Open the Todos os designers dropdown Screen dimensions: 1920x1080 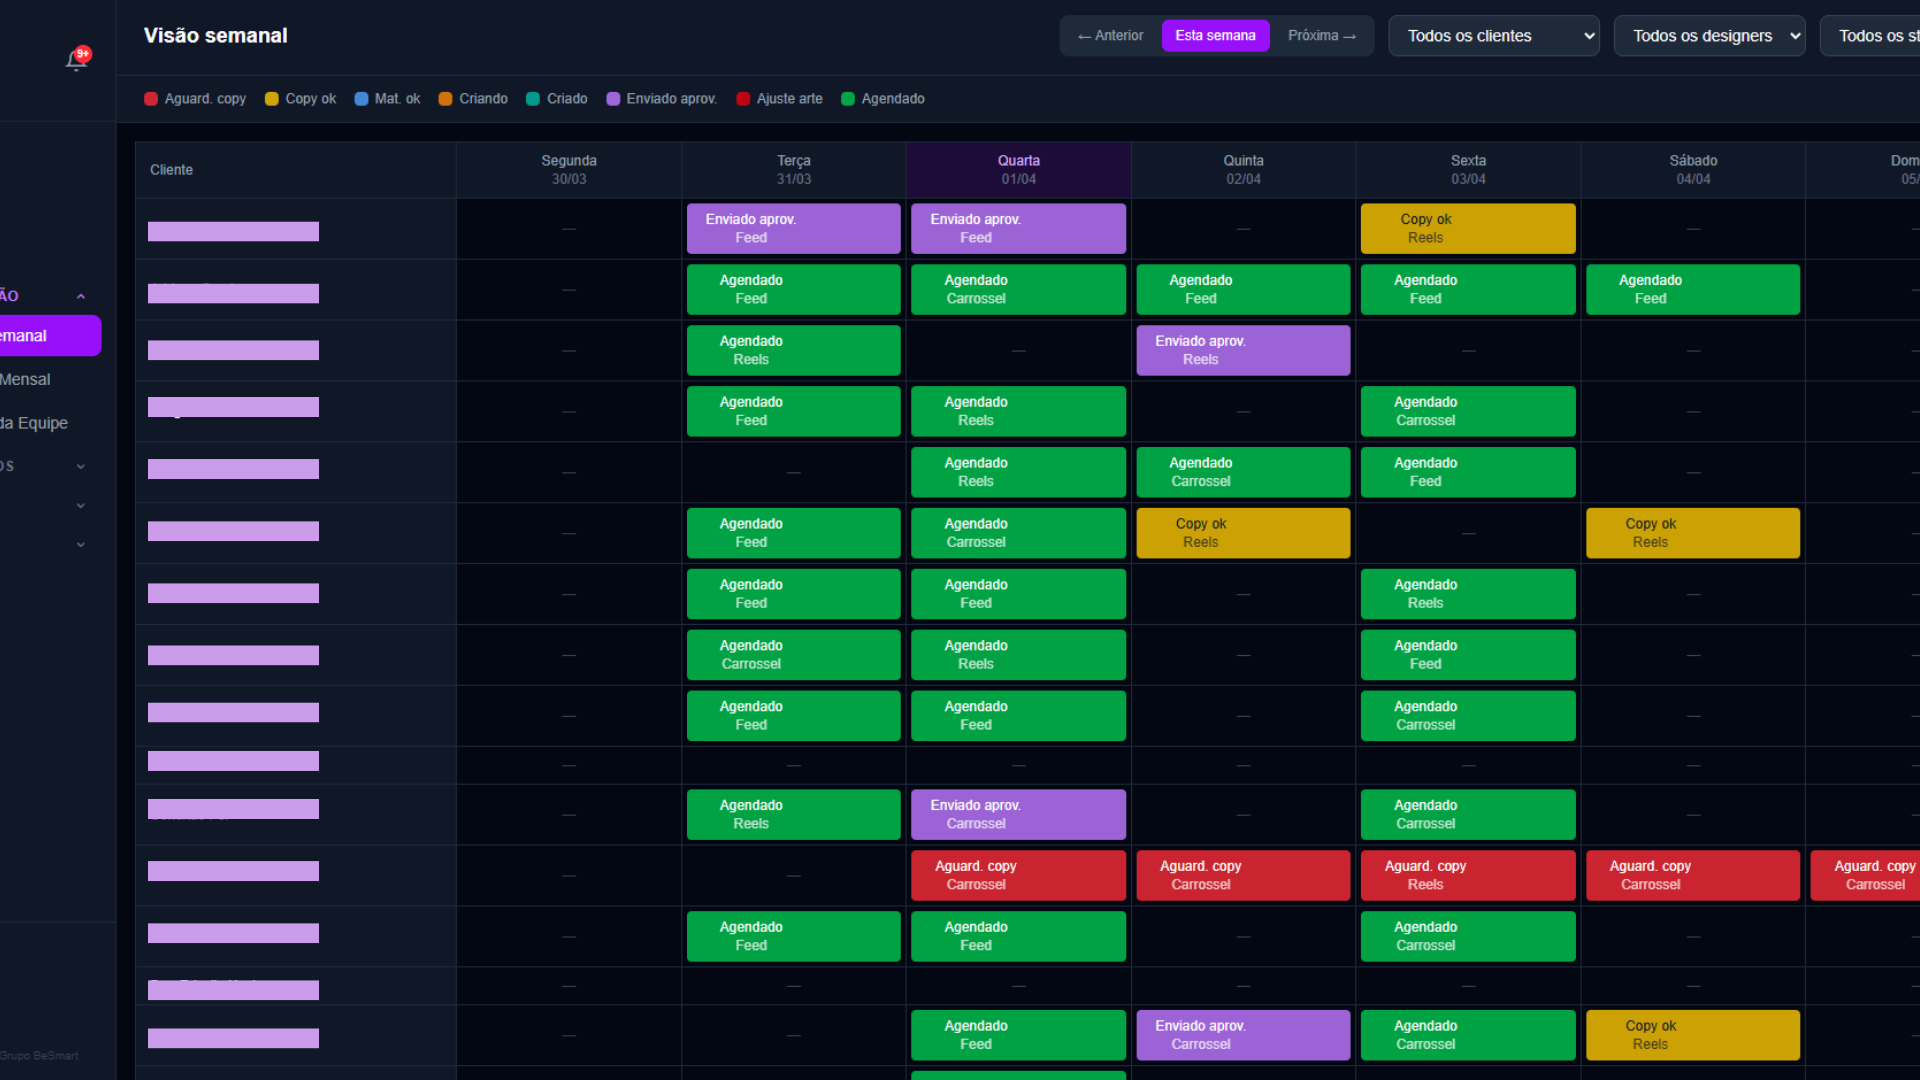click(1709, 36)
